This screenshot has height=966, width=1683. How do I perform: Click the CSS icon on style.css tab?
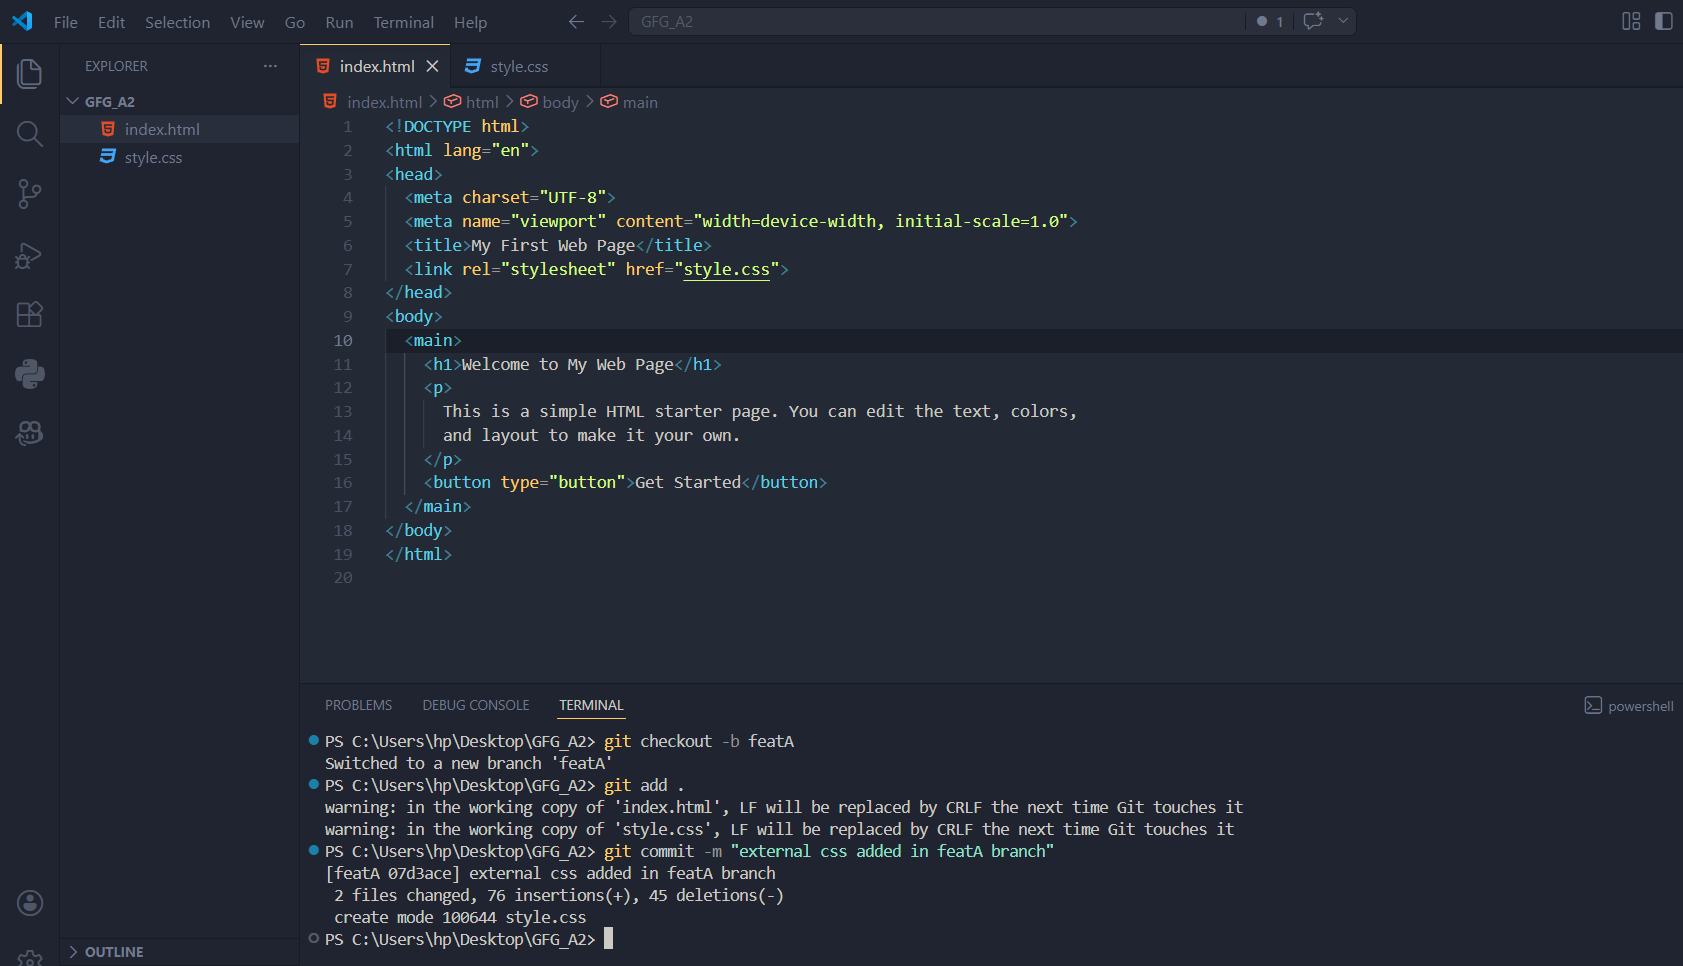[473, 66]
